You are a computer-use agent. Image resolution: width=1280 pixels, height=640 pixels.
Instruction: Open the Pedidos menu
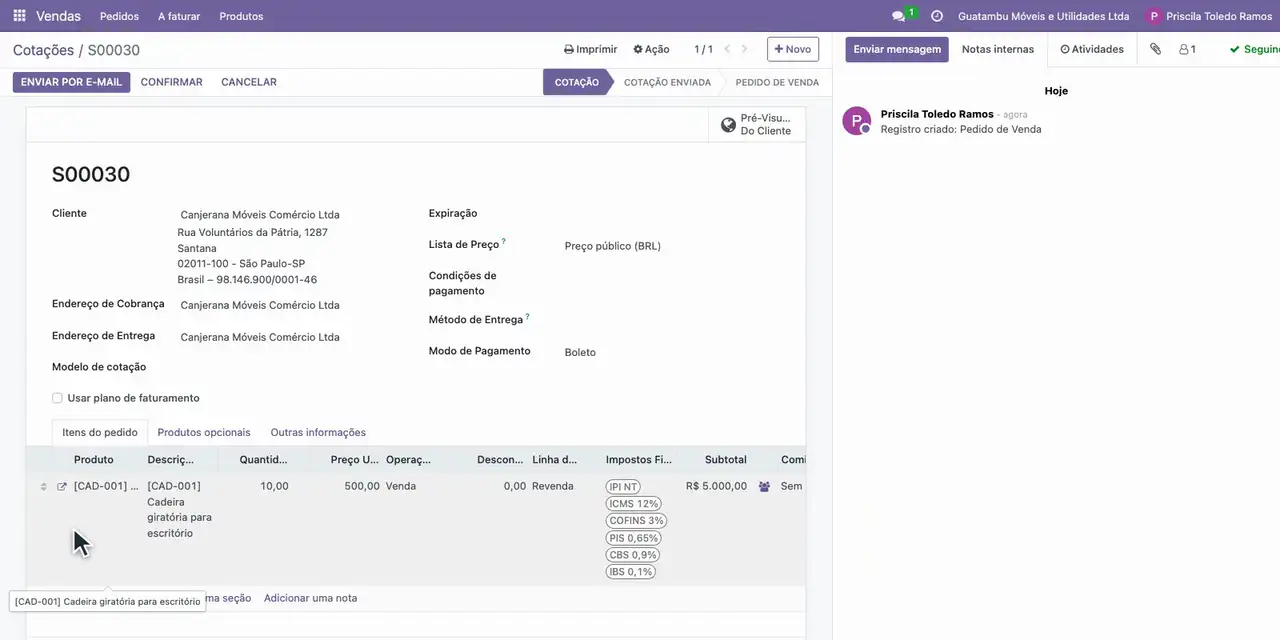(120, 16)
